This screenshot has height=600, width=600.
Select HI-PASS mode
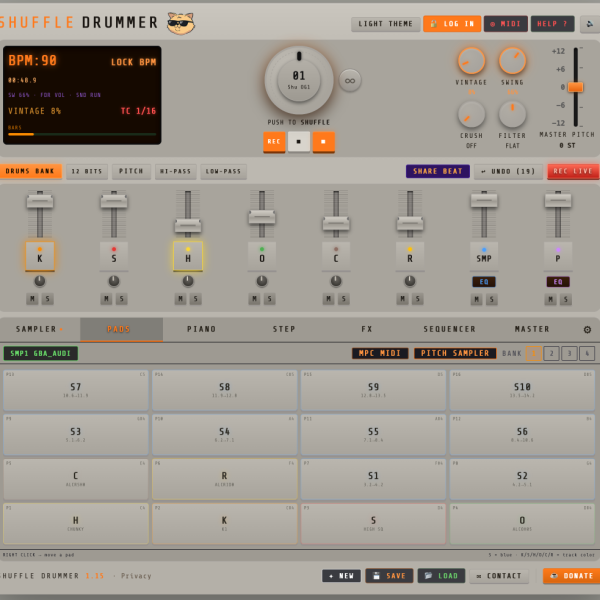(175, 171)
